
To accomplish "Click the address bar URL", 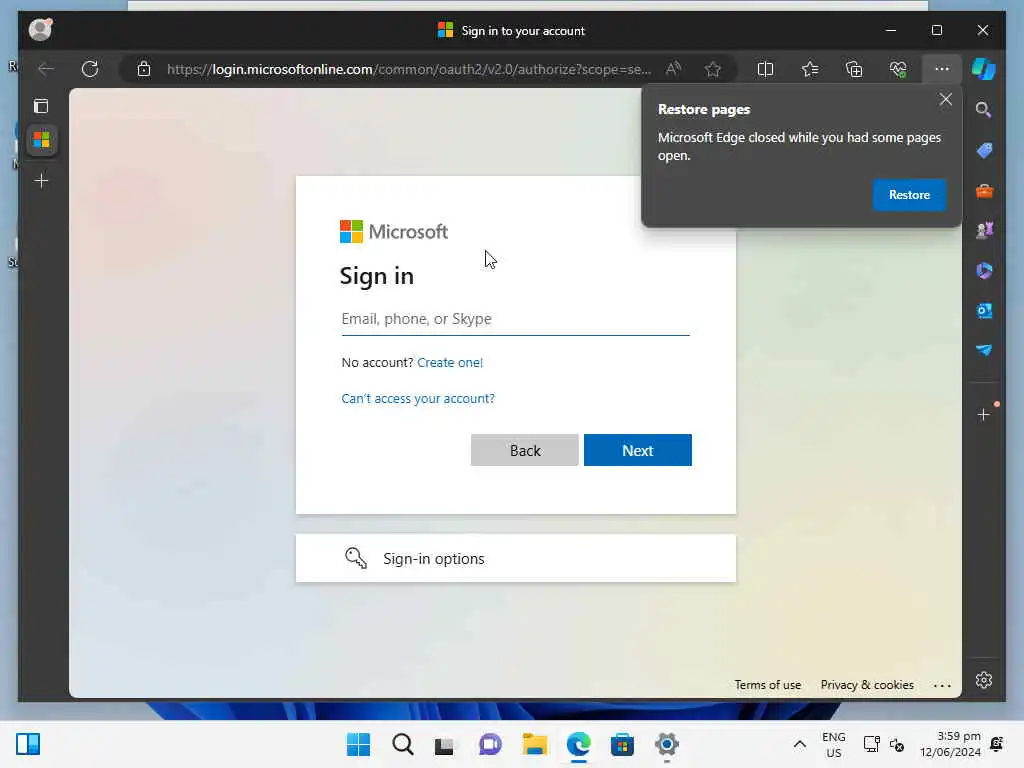I will pos(408,69).
